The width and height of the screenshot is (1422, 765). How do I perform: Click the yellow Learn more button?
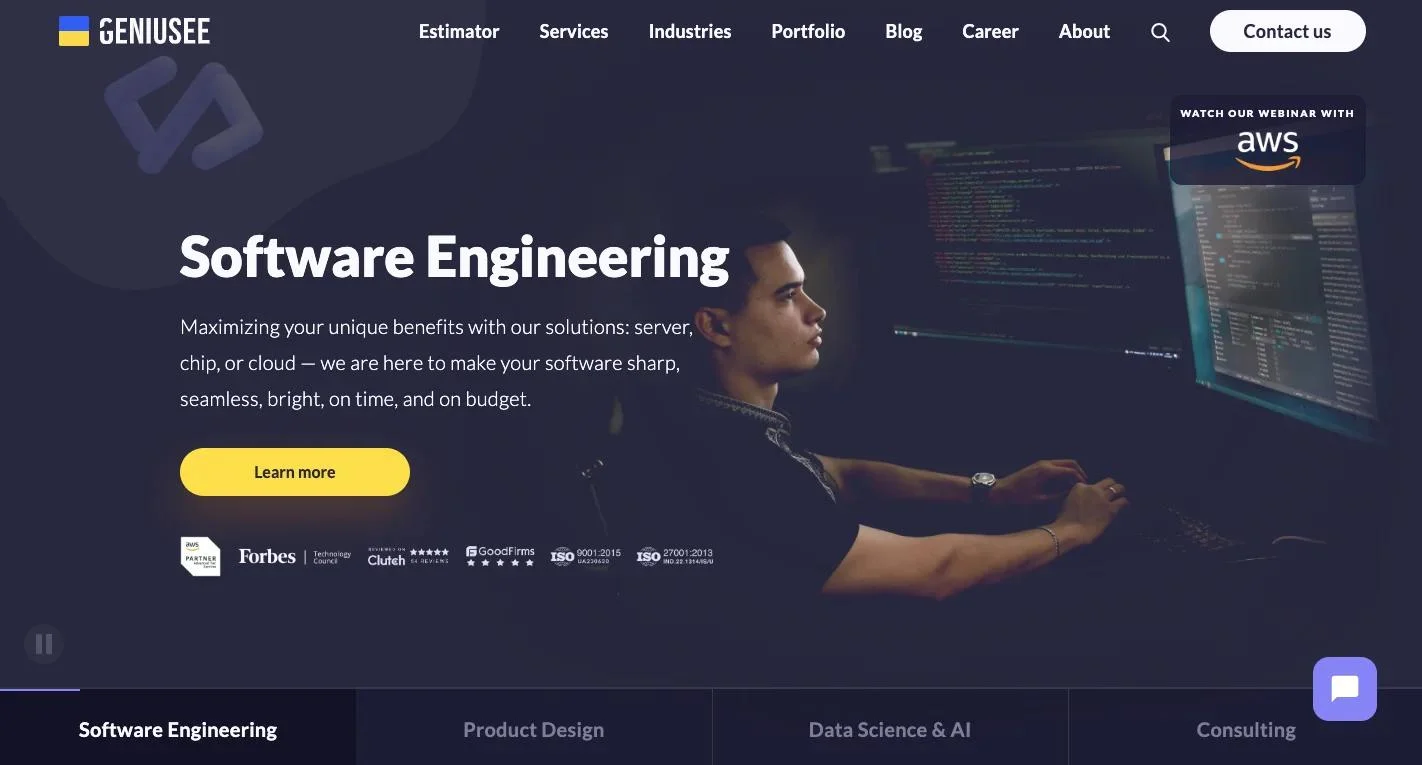[x=295, y=472]
